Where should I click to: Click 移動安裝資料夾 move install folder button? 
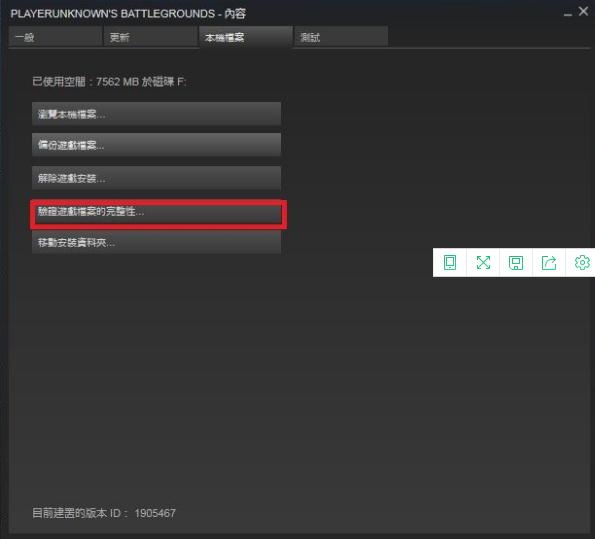pyautogui.click(x=156, y=242)
